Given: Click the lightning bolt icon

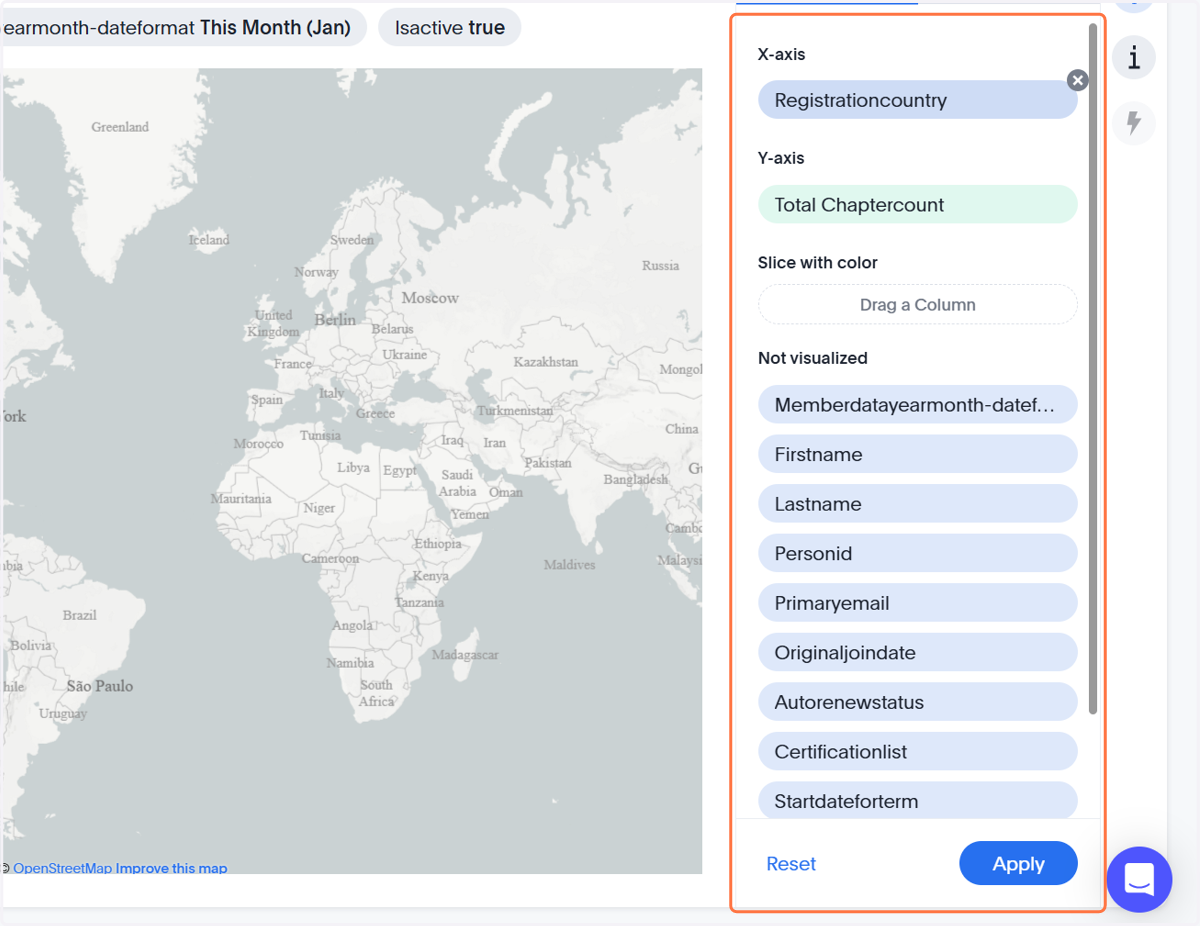Looking at the screenshot, I should (x=1134, y=123).
